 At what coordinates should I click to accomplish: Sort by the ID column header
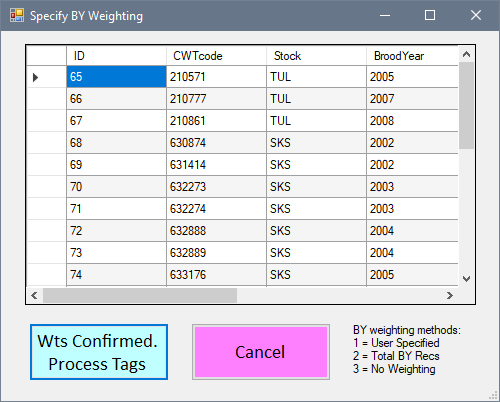pos(116,56)
